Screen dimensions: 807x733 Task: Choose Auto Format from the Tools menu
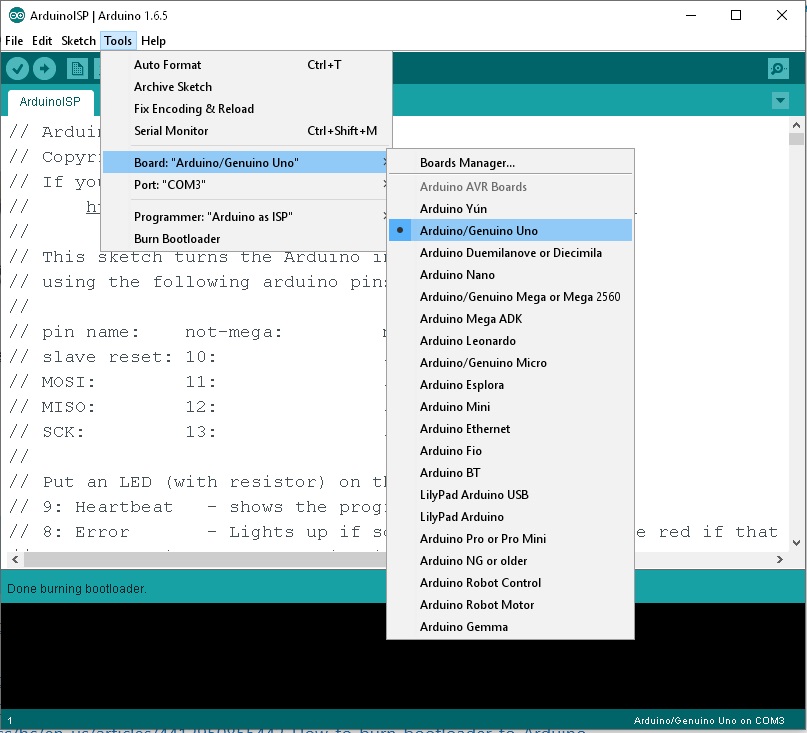pyautogui.click(x=246, y=65)
